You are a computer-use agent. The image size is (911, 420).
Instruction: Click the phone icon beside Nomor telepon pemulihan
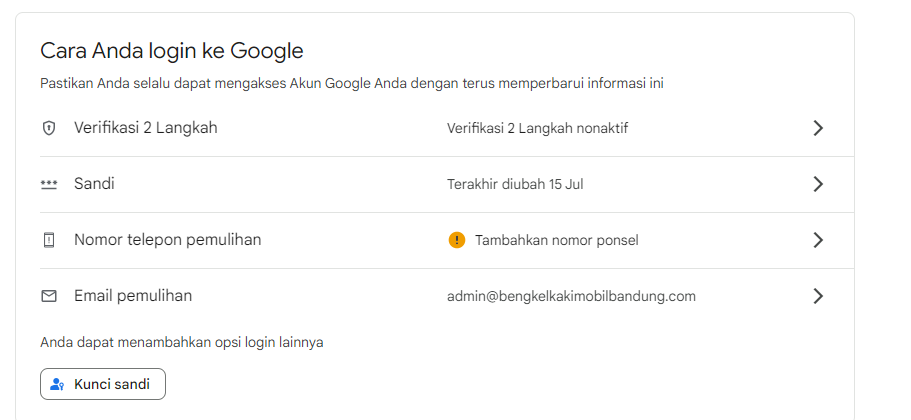[49, 240]
